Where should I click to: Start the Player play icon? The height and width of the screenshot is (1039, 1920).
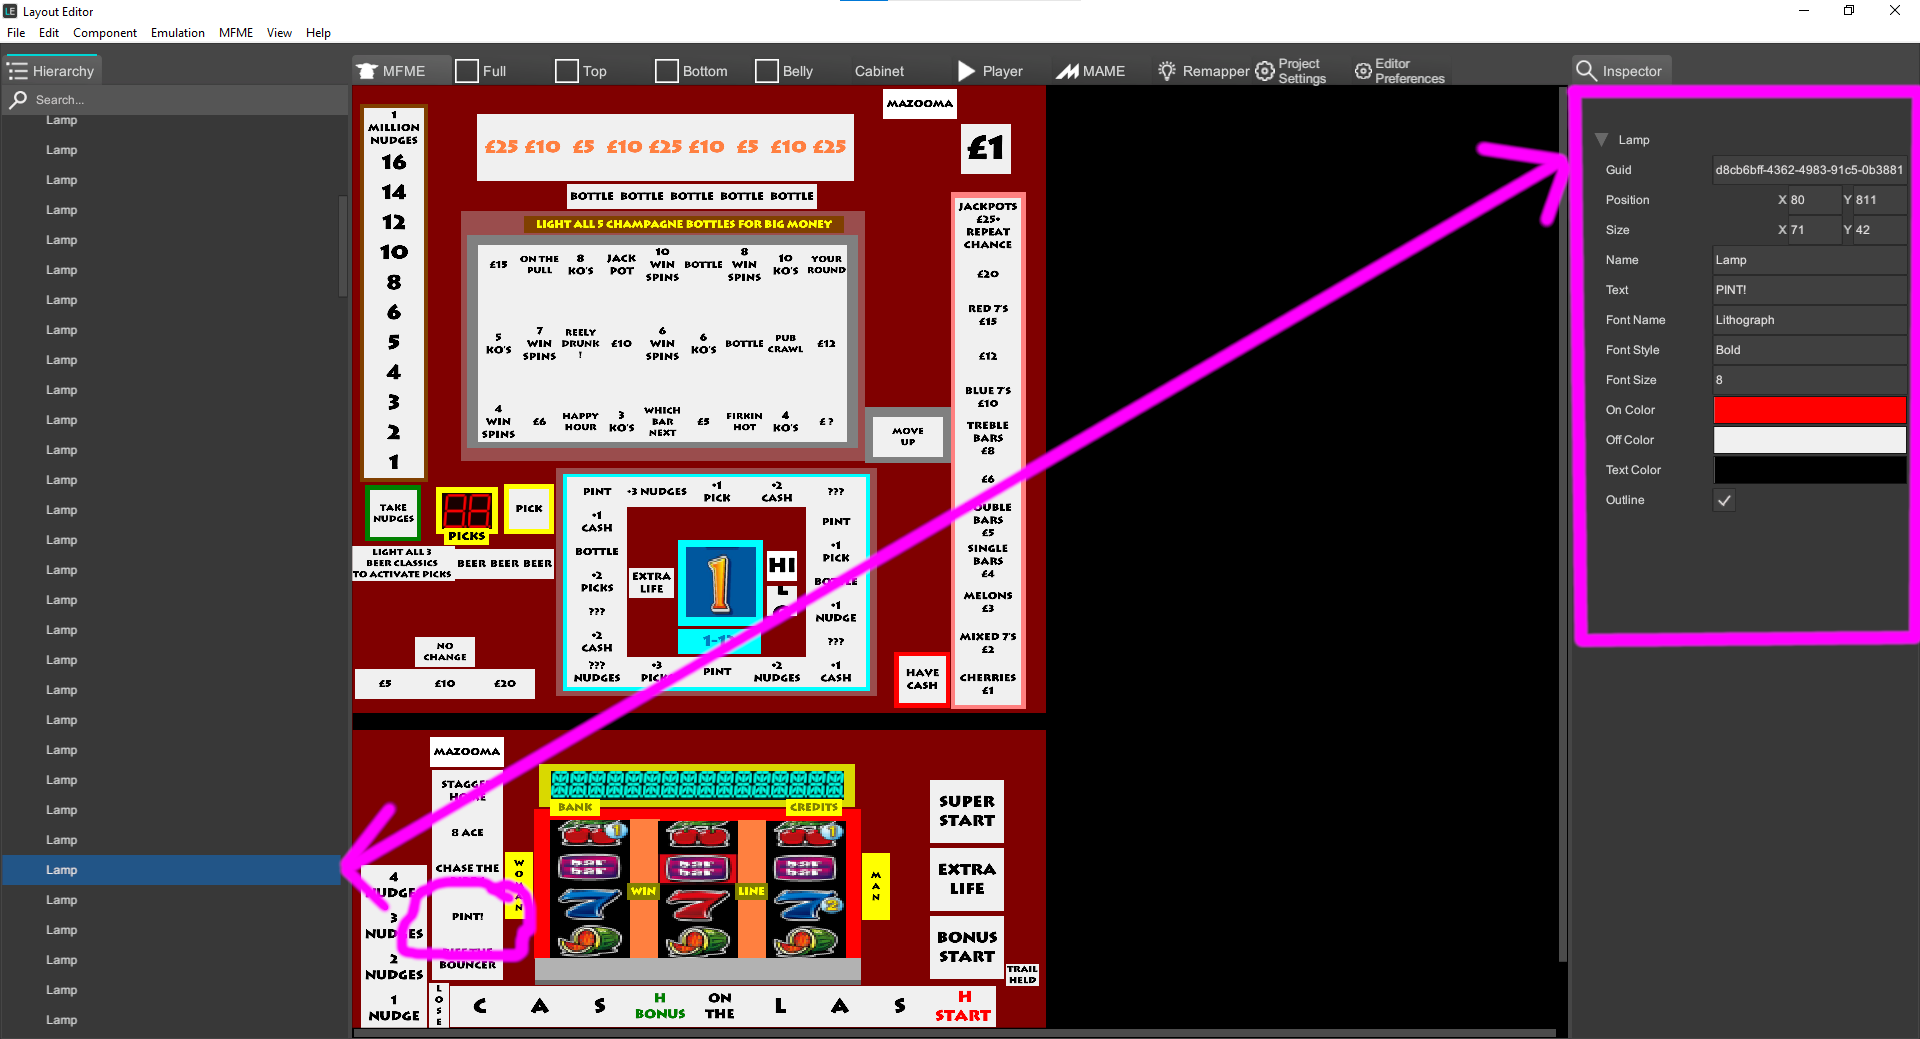[966, 71]
